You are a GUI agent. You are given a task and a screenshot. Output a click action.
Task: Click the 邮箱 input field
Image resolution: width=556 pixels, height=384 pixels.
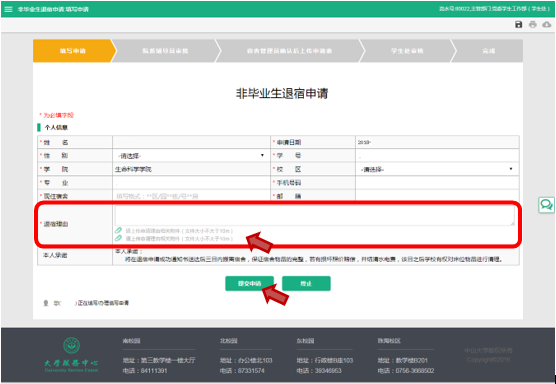click(437, 195)
